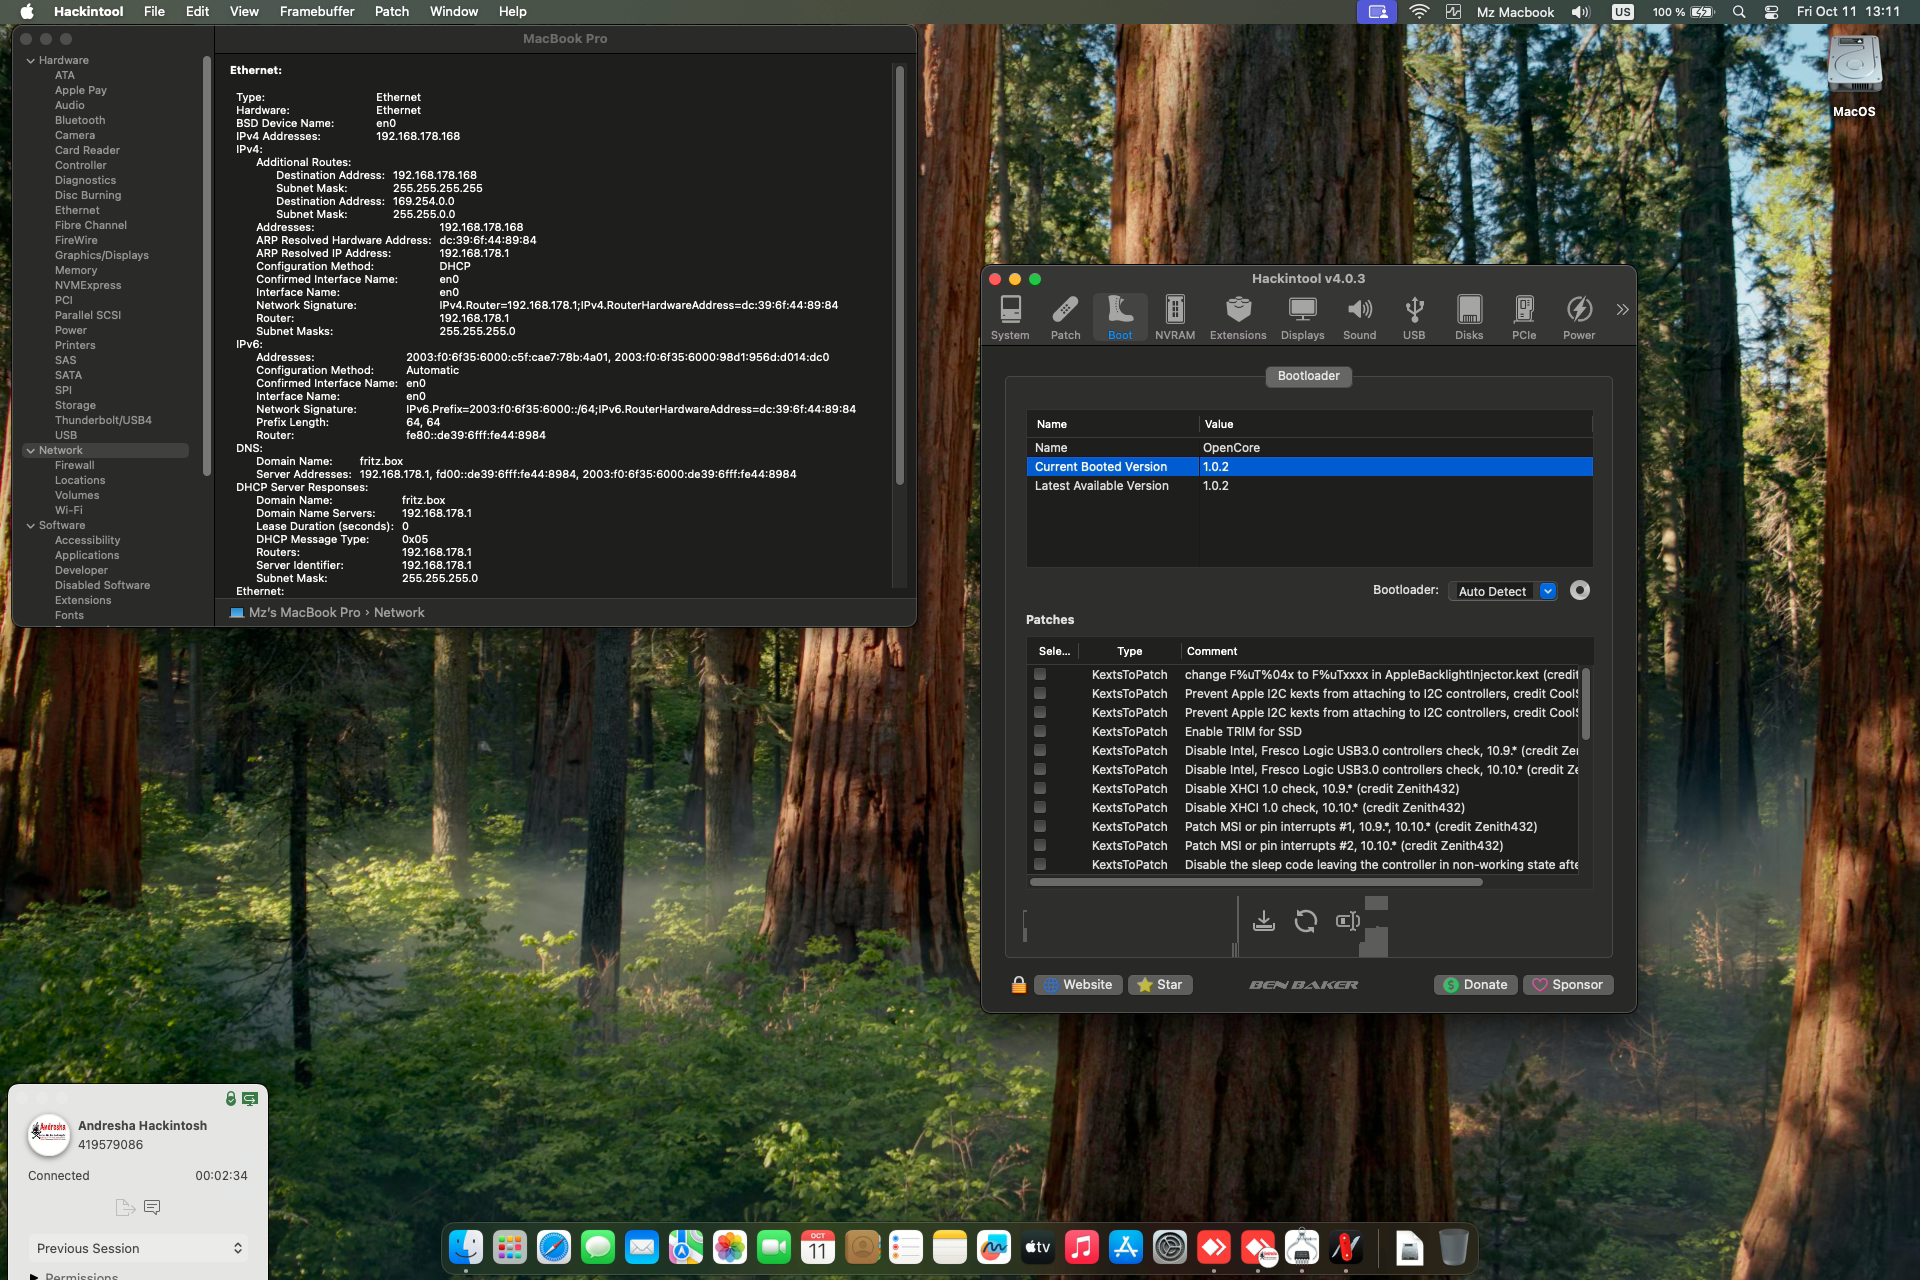Viewport: 1920px width, 1280px height.
Task: Select Wi-Fi in System Information sidebar
Action: click(69, 510)
